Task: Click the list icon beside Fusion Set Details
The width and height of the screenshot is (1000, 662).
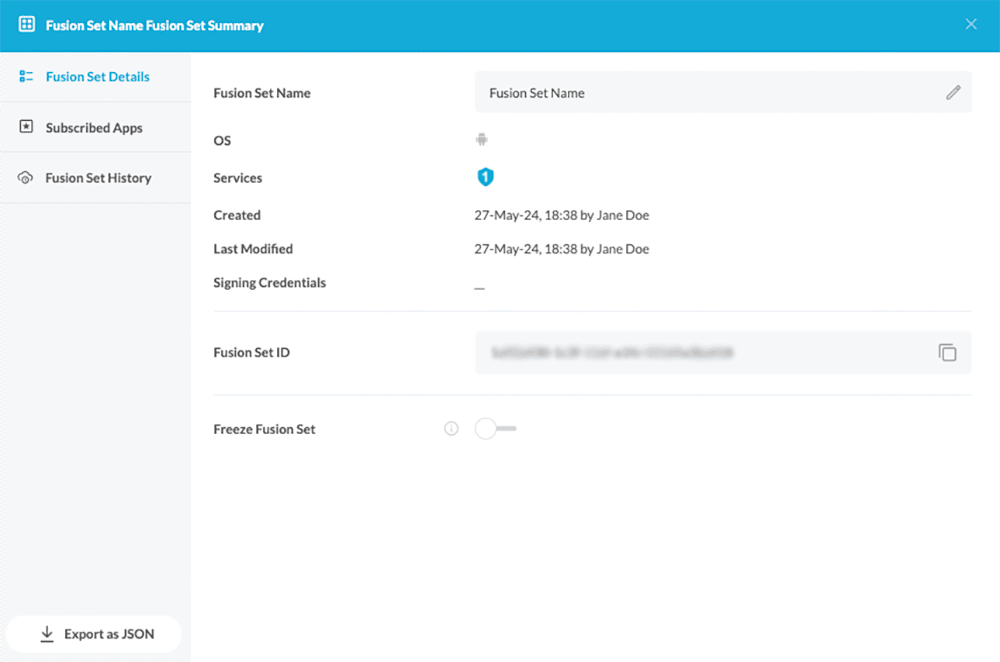Action: 26,77
